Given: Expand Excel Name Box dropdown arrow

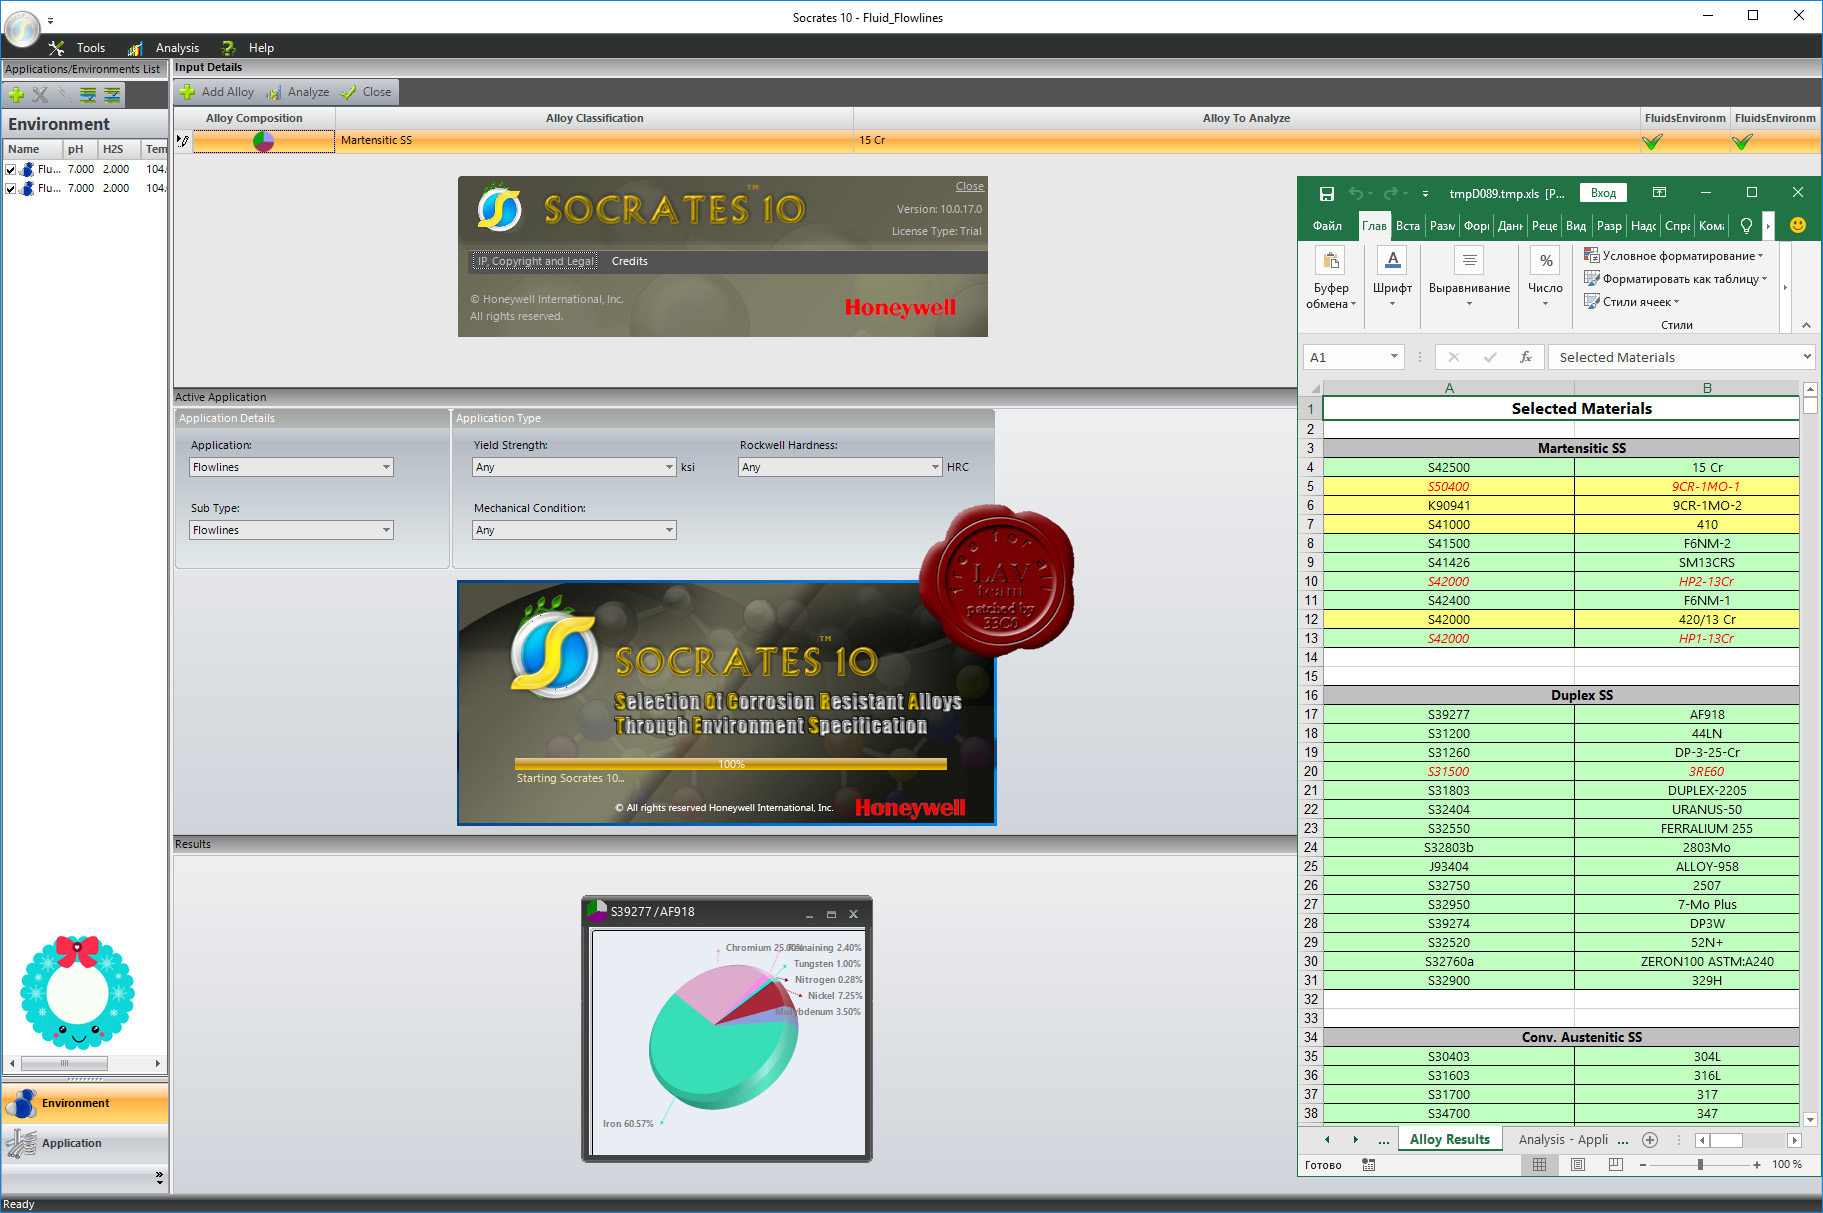Looking at the screenshot, I should click(1394, 357).
